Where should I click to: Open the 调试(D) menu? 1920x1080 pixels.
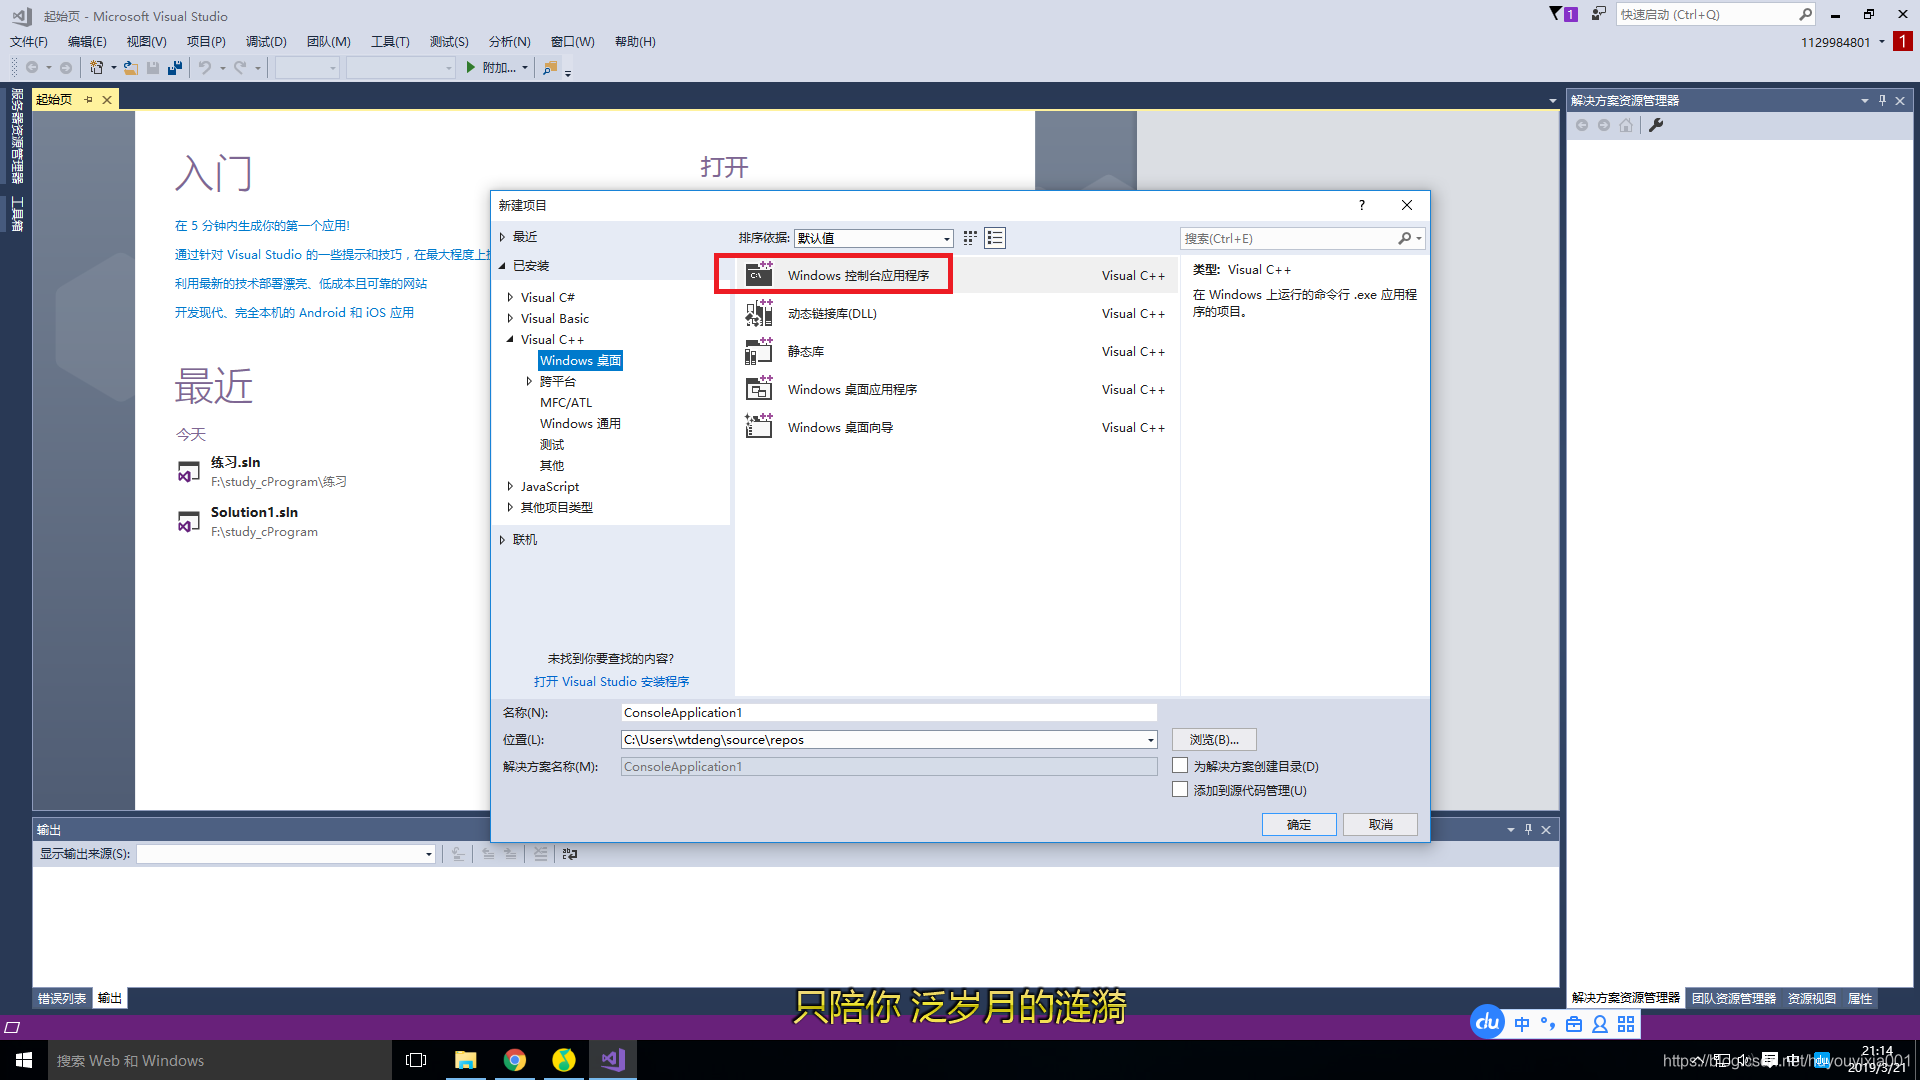pyautogui.click(x=266, y=42)
